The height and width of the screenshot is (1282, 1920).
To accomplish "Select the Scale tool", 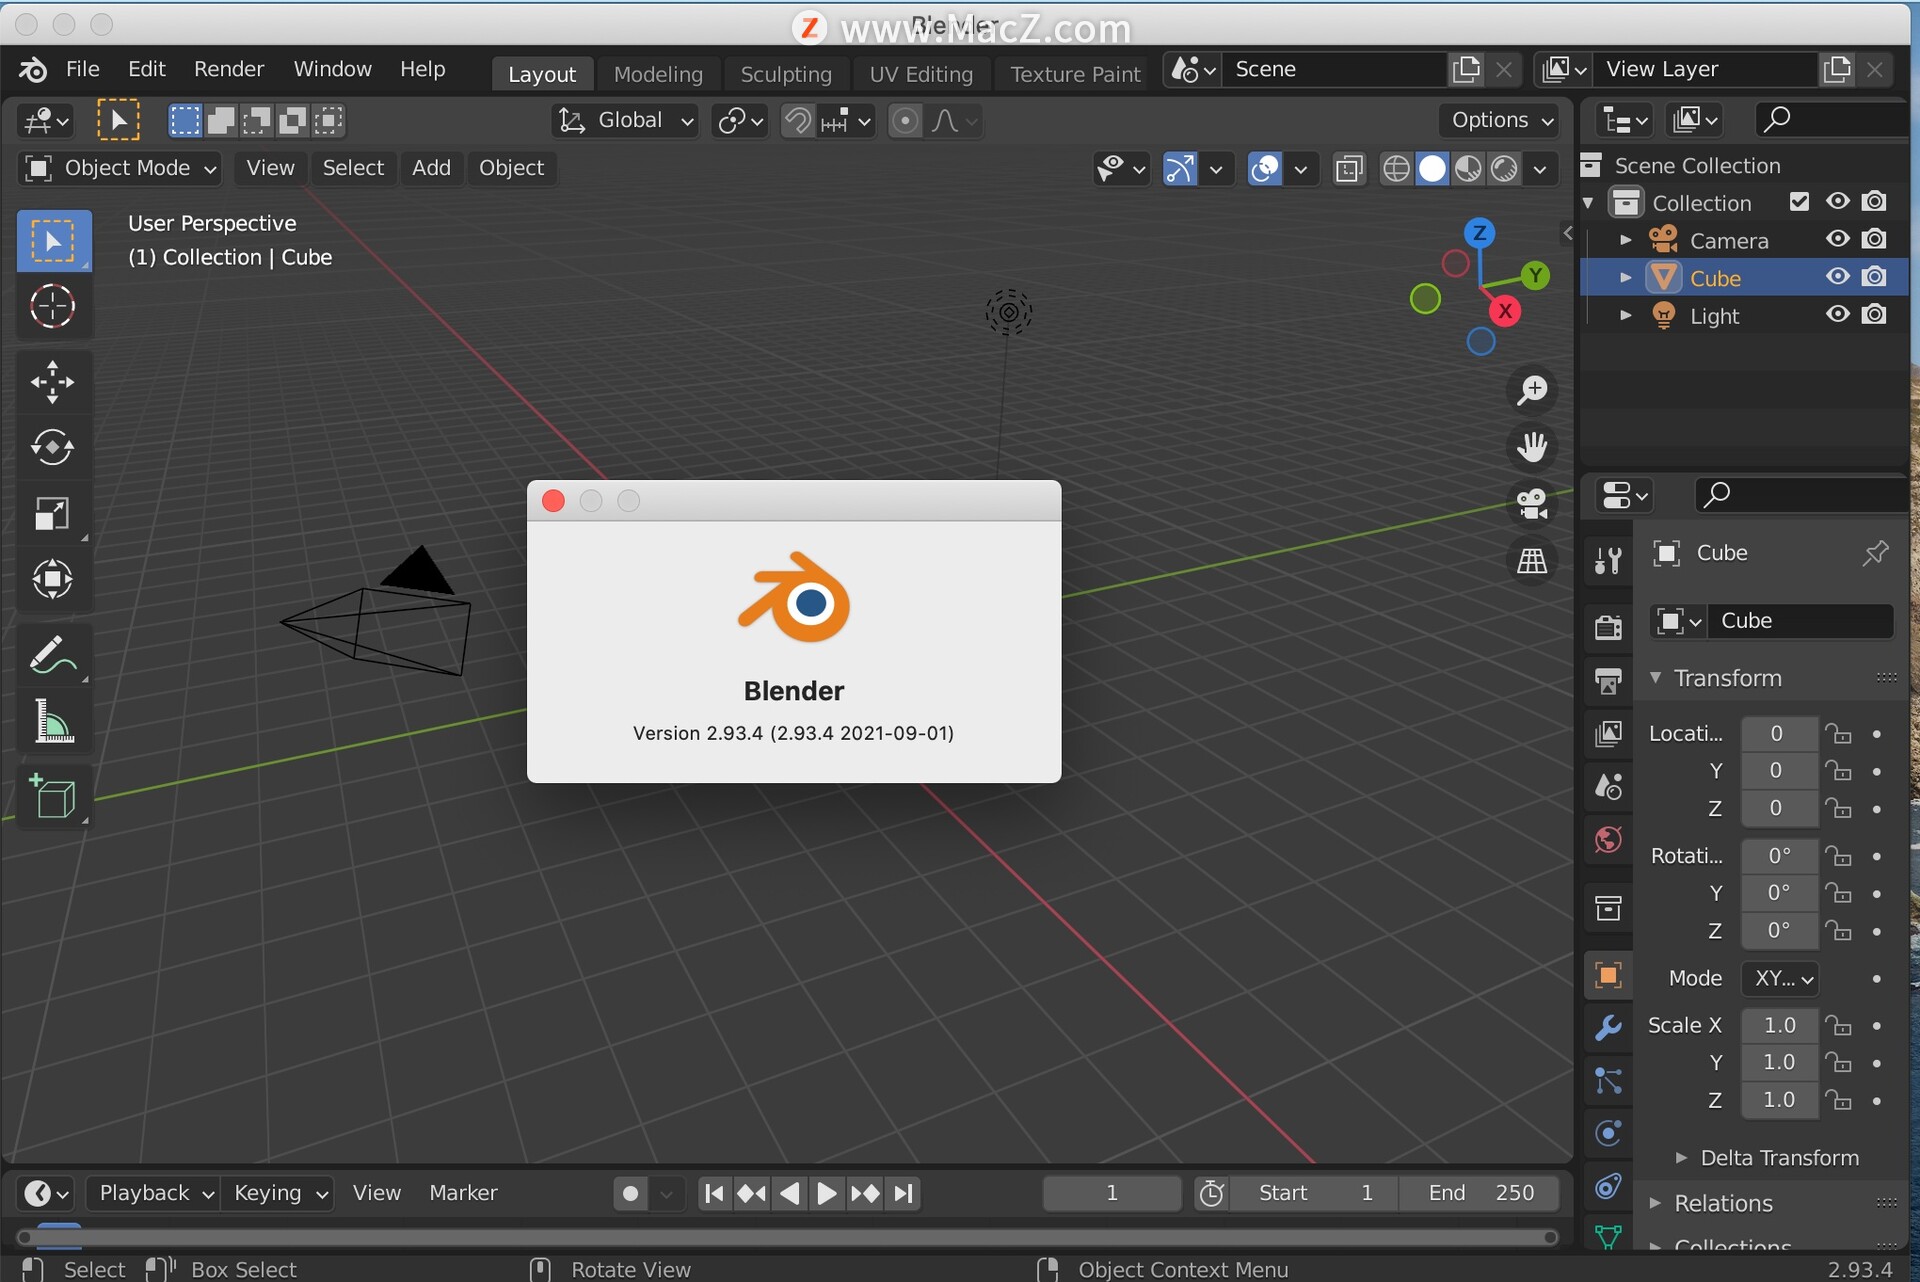I will pyautogui.click(x=53, y=513).
